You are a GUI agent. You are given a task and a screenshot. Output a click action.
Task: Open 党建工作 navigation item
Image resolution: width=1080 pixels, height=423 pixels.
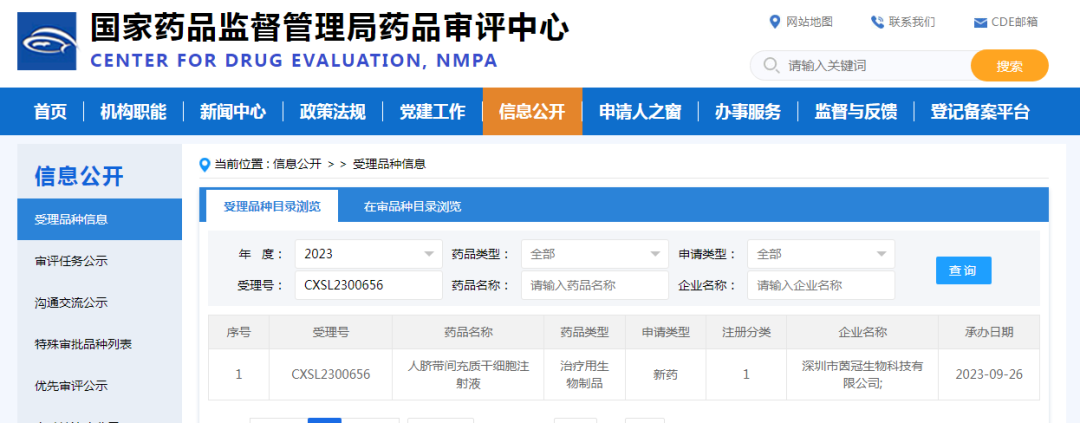point(433,112)
